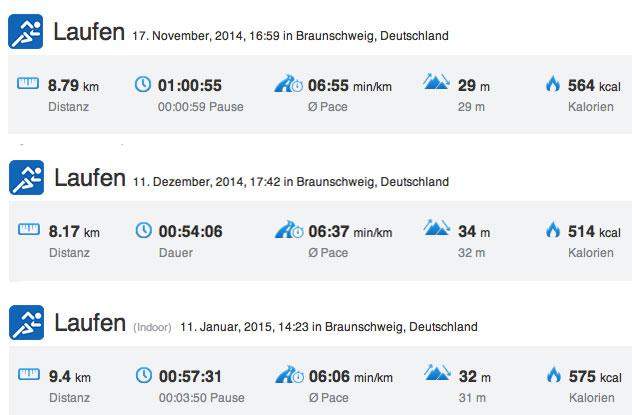Click the clock icon next to 01:00:55
Viewport: 632px width, 415px height.
coord(143,84)
